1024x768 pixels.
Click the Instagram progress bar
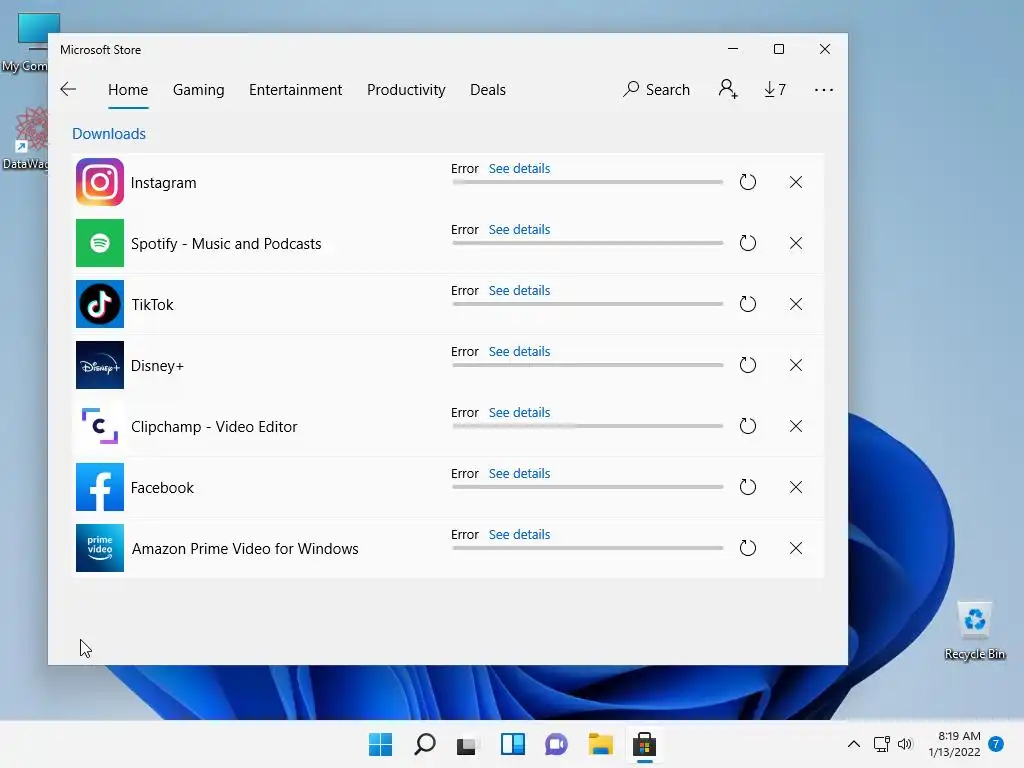tap(588, 182)
